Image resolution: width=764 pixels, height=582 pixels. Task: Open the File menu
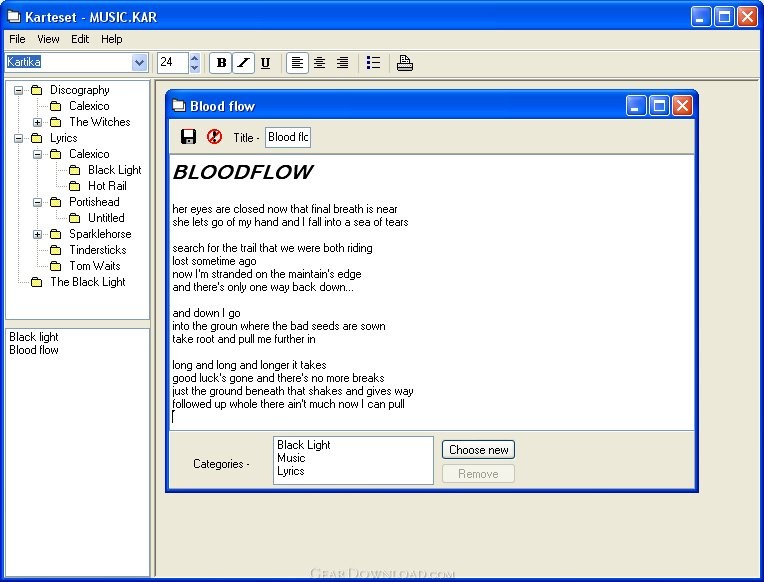point(17,39)
